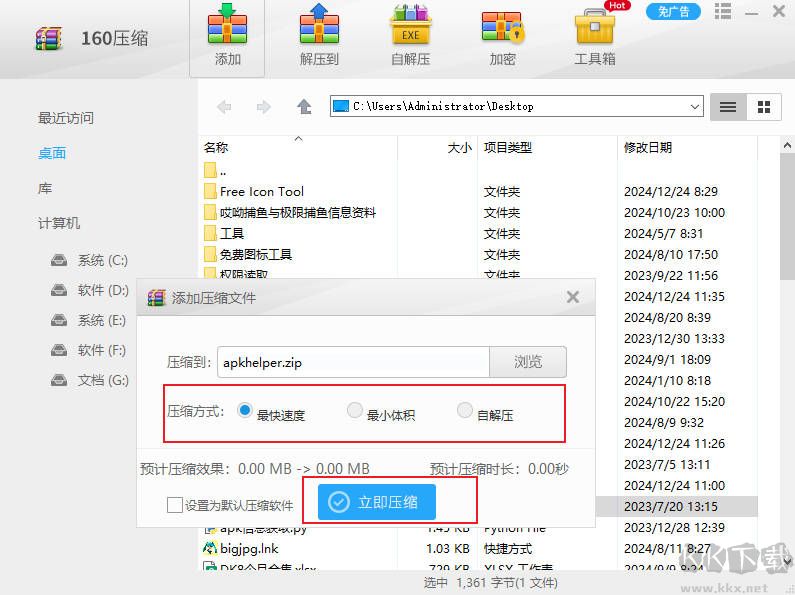Screen dimensions: 795x595
Task: Switch to grid thumbnail view
Action: [x=764, y=107]
